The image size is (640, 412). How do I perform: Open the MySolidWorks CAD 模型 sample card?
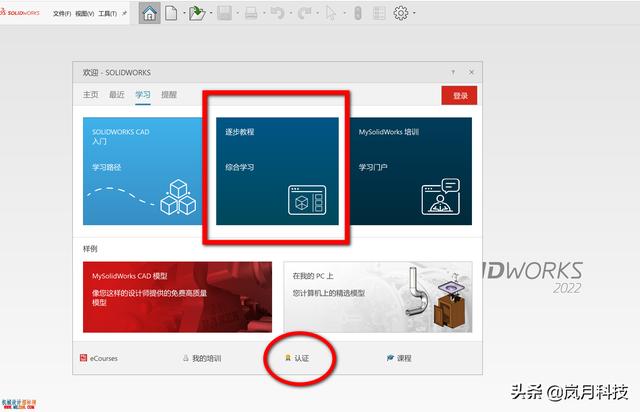point(177,297)
